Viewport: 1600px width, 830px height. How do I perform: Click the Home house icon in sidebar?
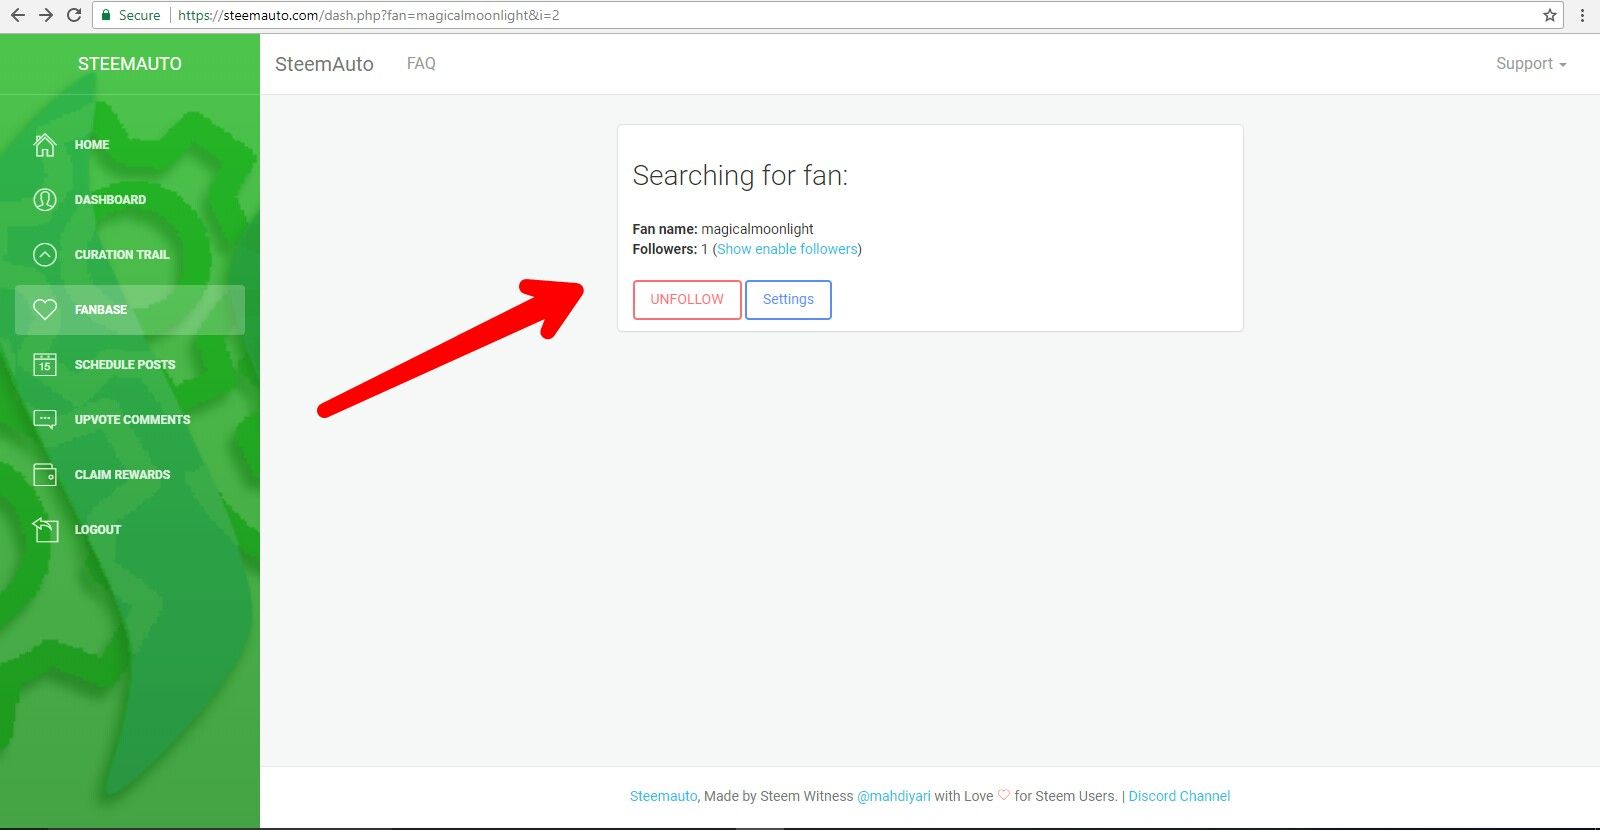[45, 145]
